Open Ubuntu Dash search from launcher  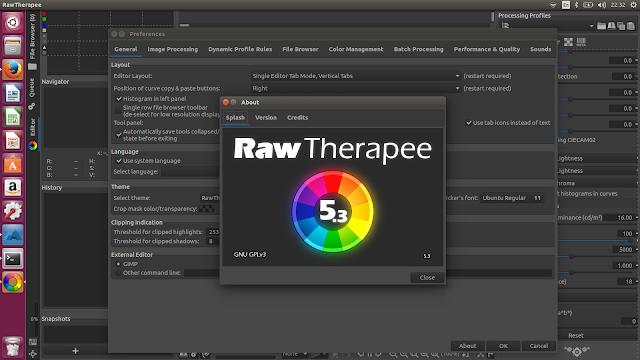pos(13,22)
